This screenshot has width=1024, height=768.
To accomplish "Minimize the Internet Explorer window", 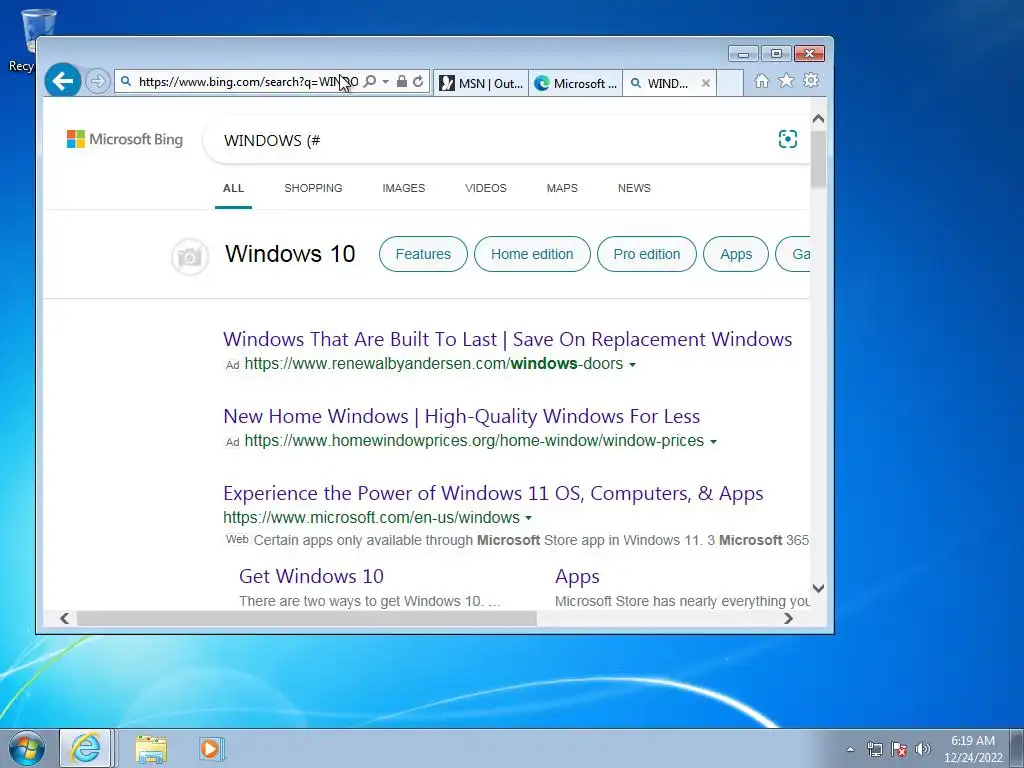I will pos(743,54).
